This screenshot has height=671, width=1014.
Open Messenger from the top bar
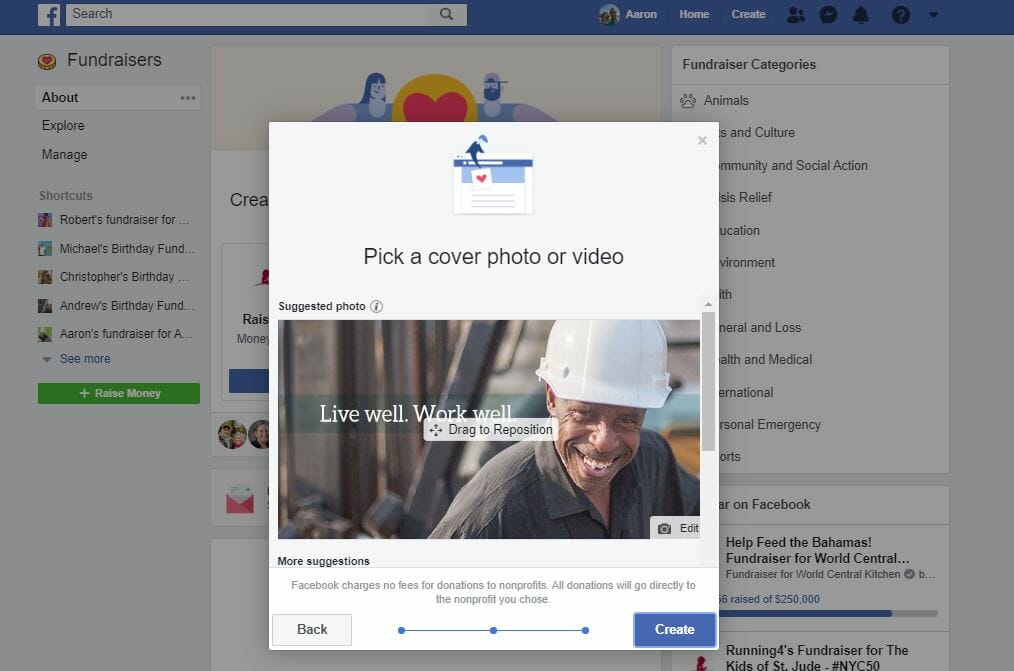coord(828,14)
